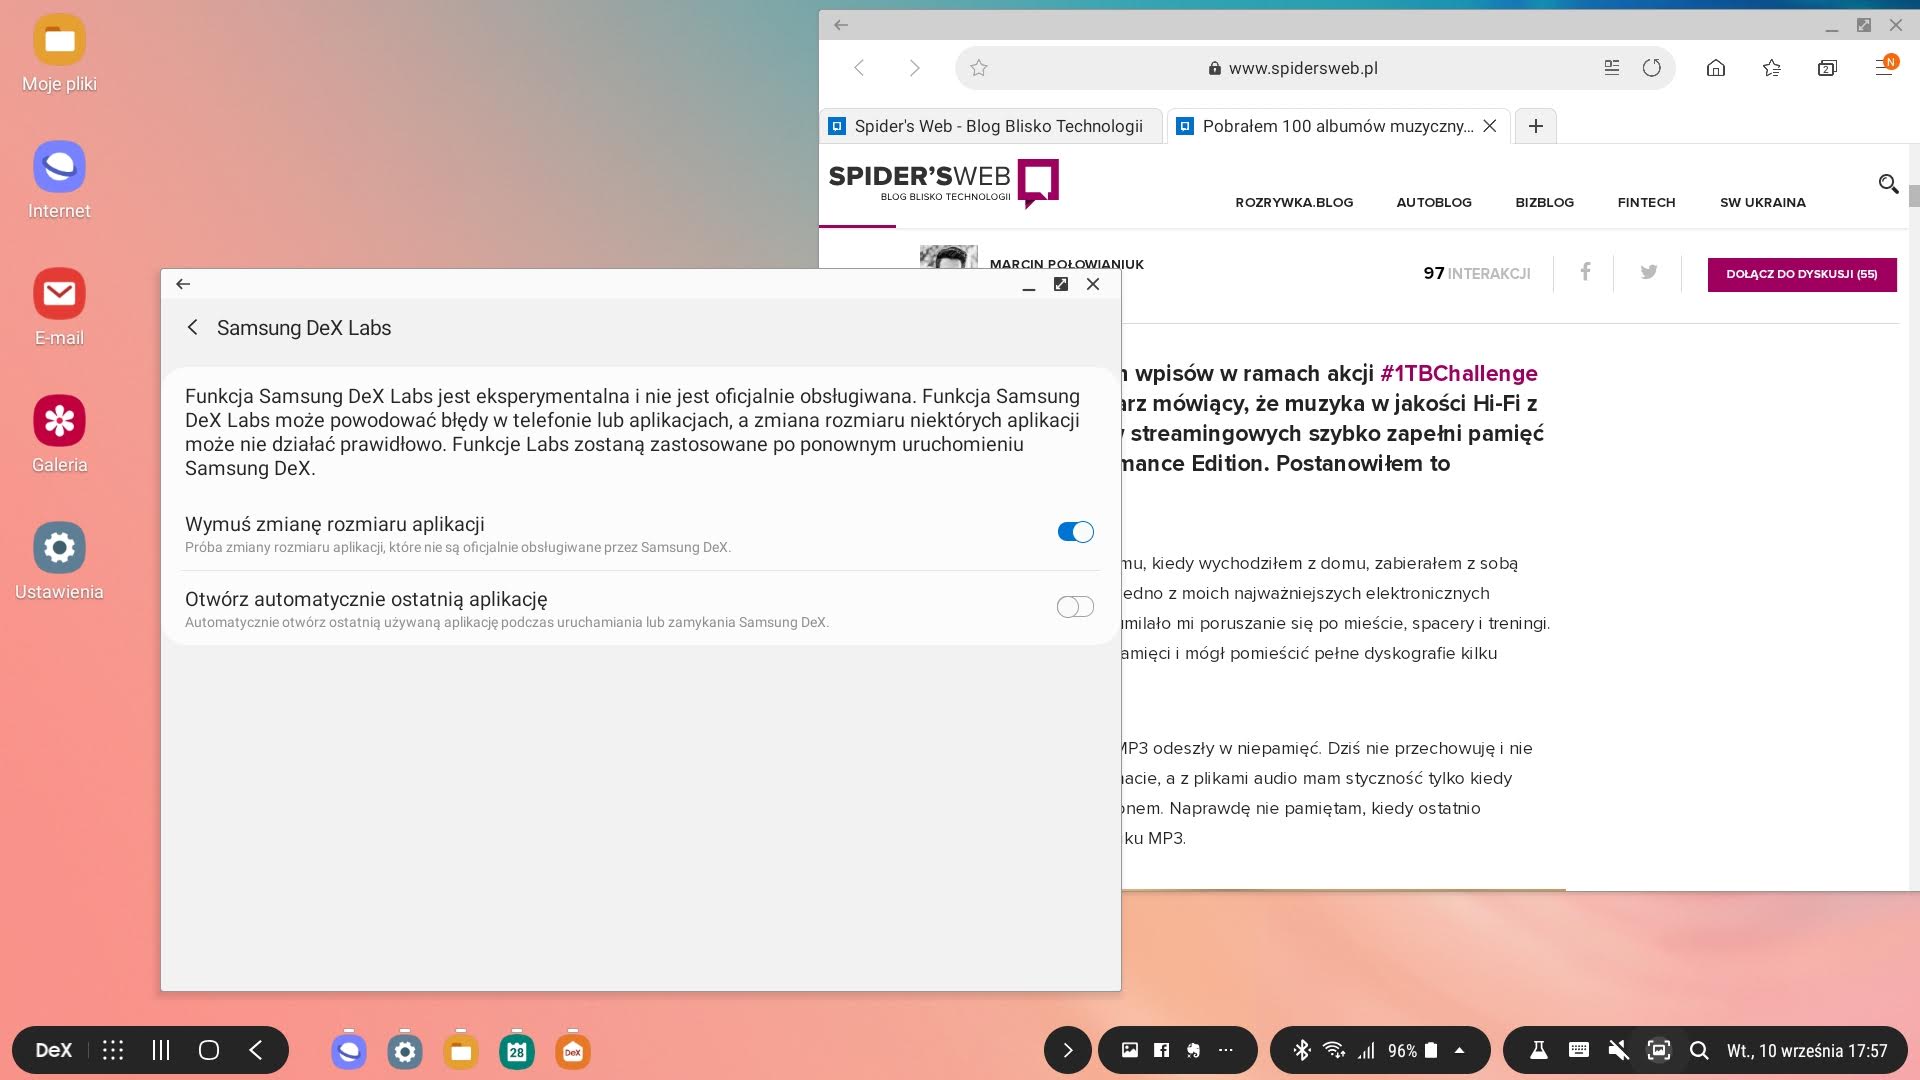The height and width of the screenshot is (1080, 1920).
Task: Share article on Twitter
Action: pyautogui.click(x=1648, y=272)
